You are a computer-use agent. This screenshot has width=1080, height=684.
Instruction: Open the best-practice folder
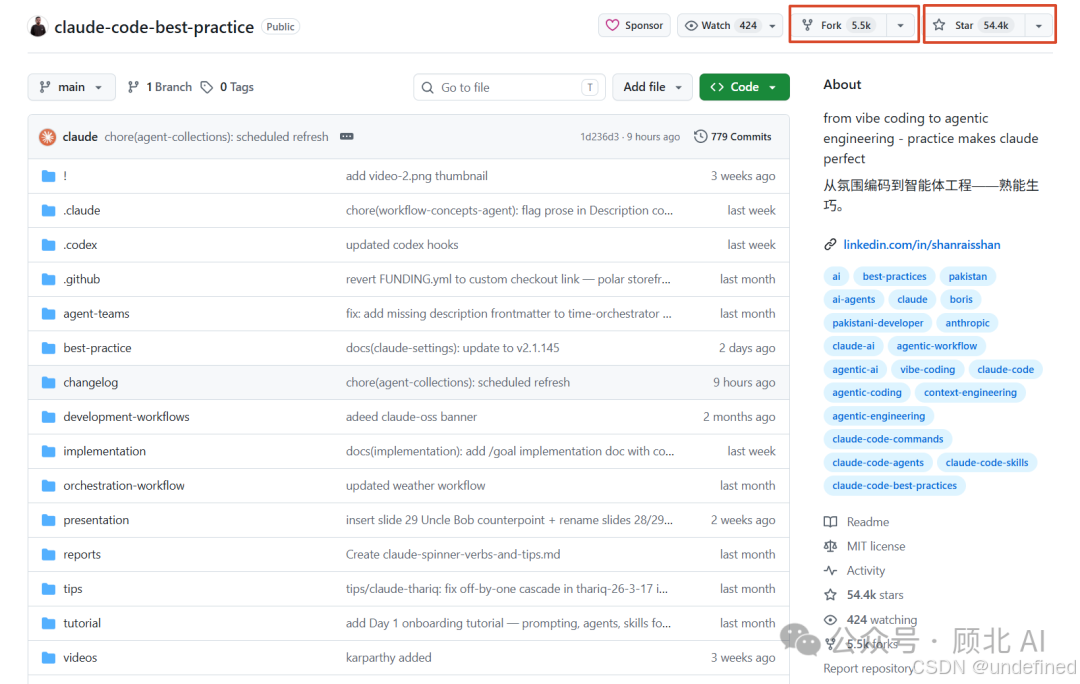[97, 348]
